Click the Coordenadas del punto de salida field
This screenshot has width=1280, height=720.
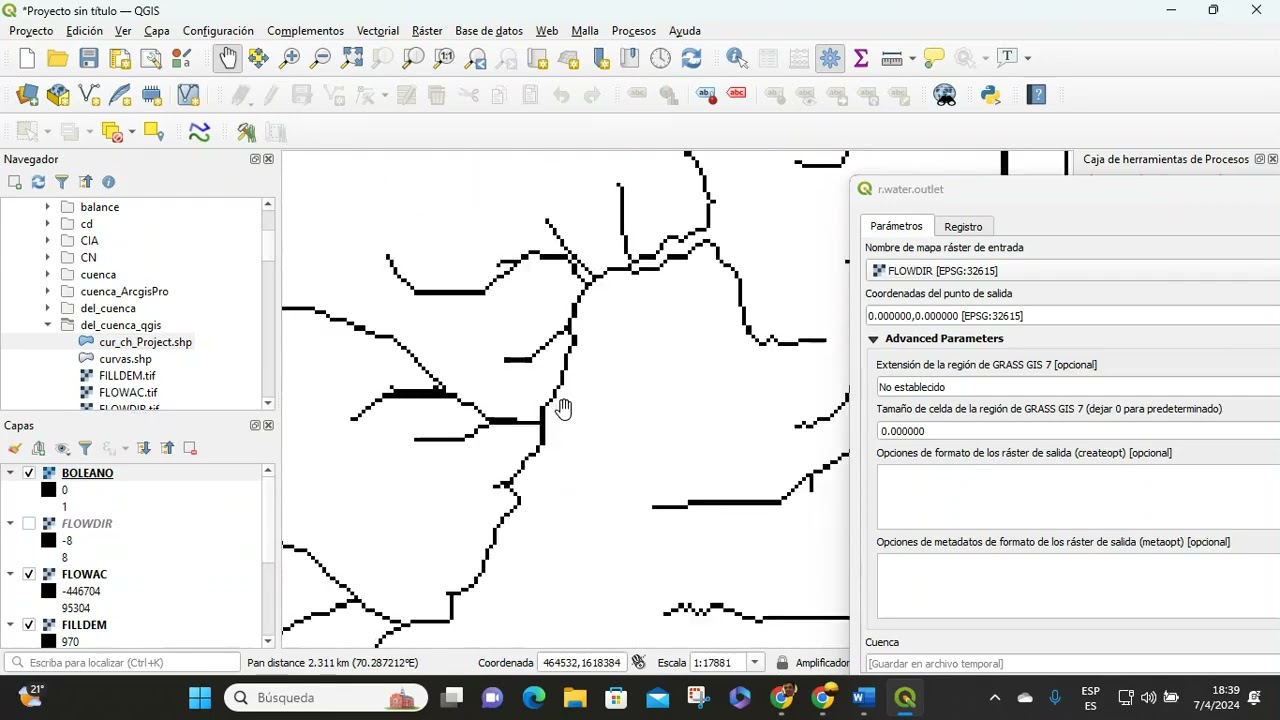pos(1072,316)
